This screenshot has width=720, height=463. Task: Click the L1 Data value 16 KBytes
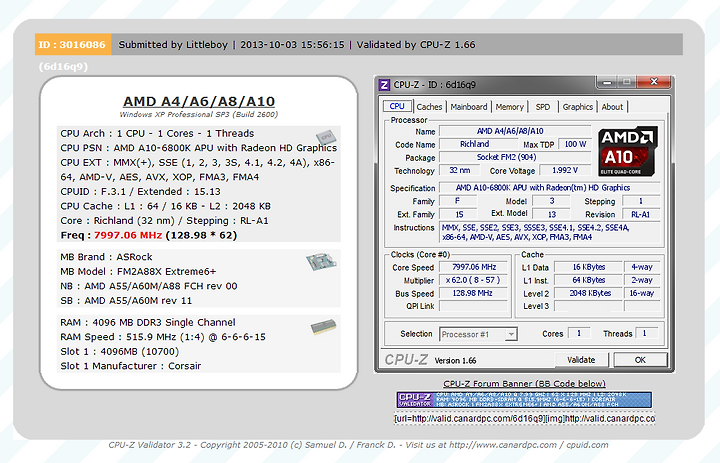[x=588, y=267]
